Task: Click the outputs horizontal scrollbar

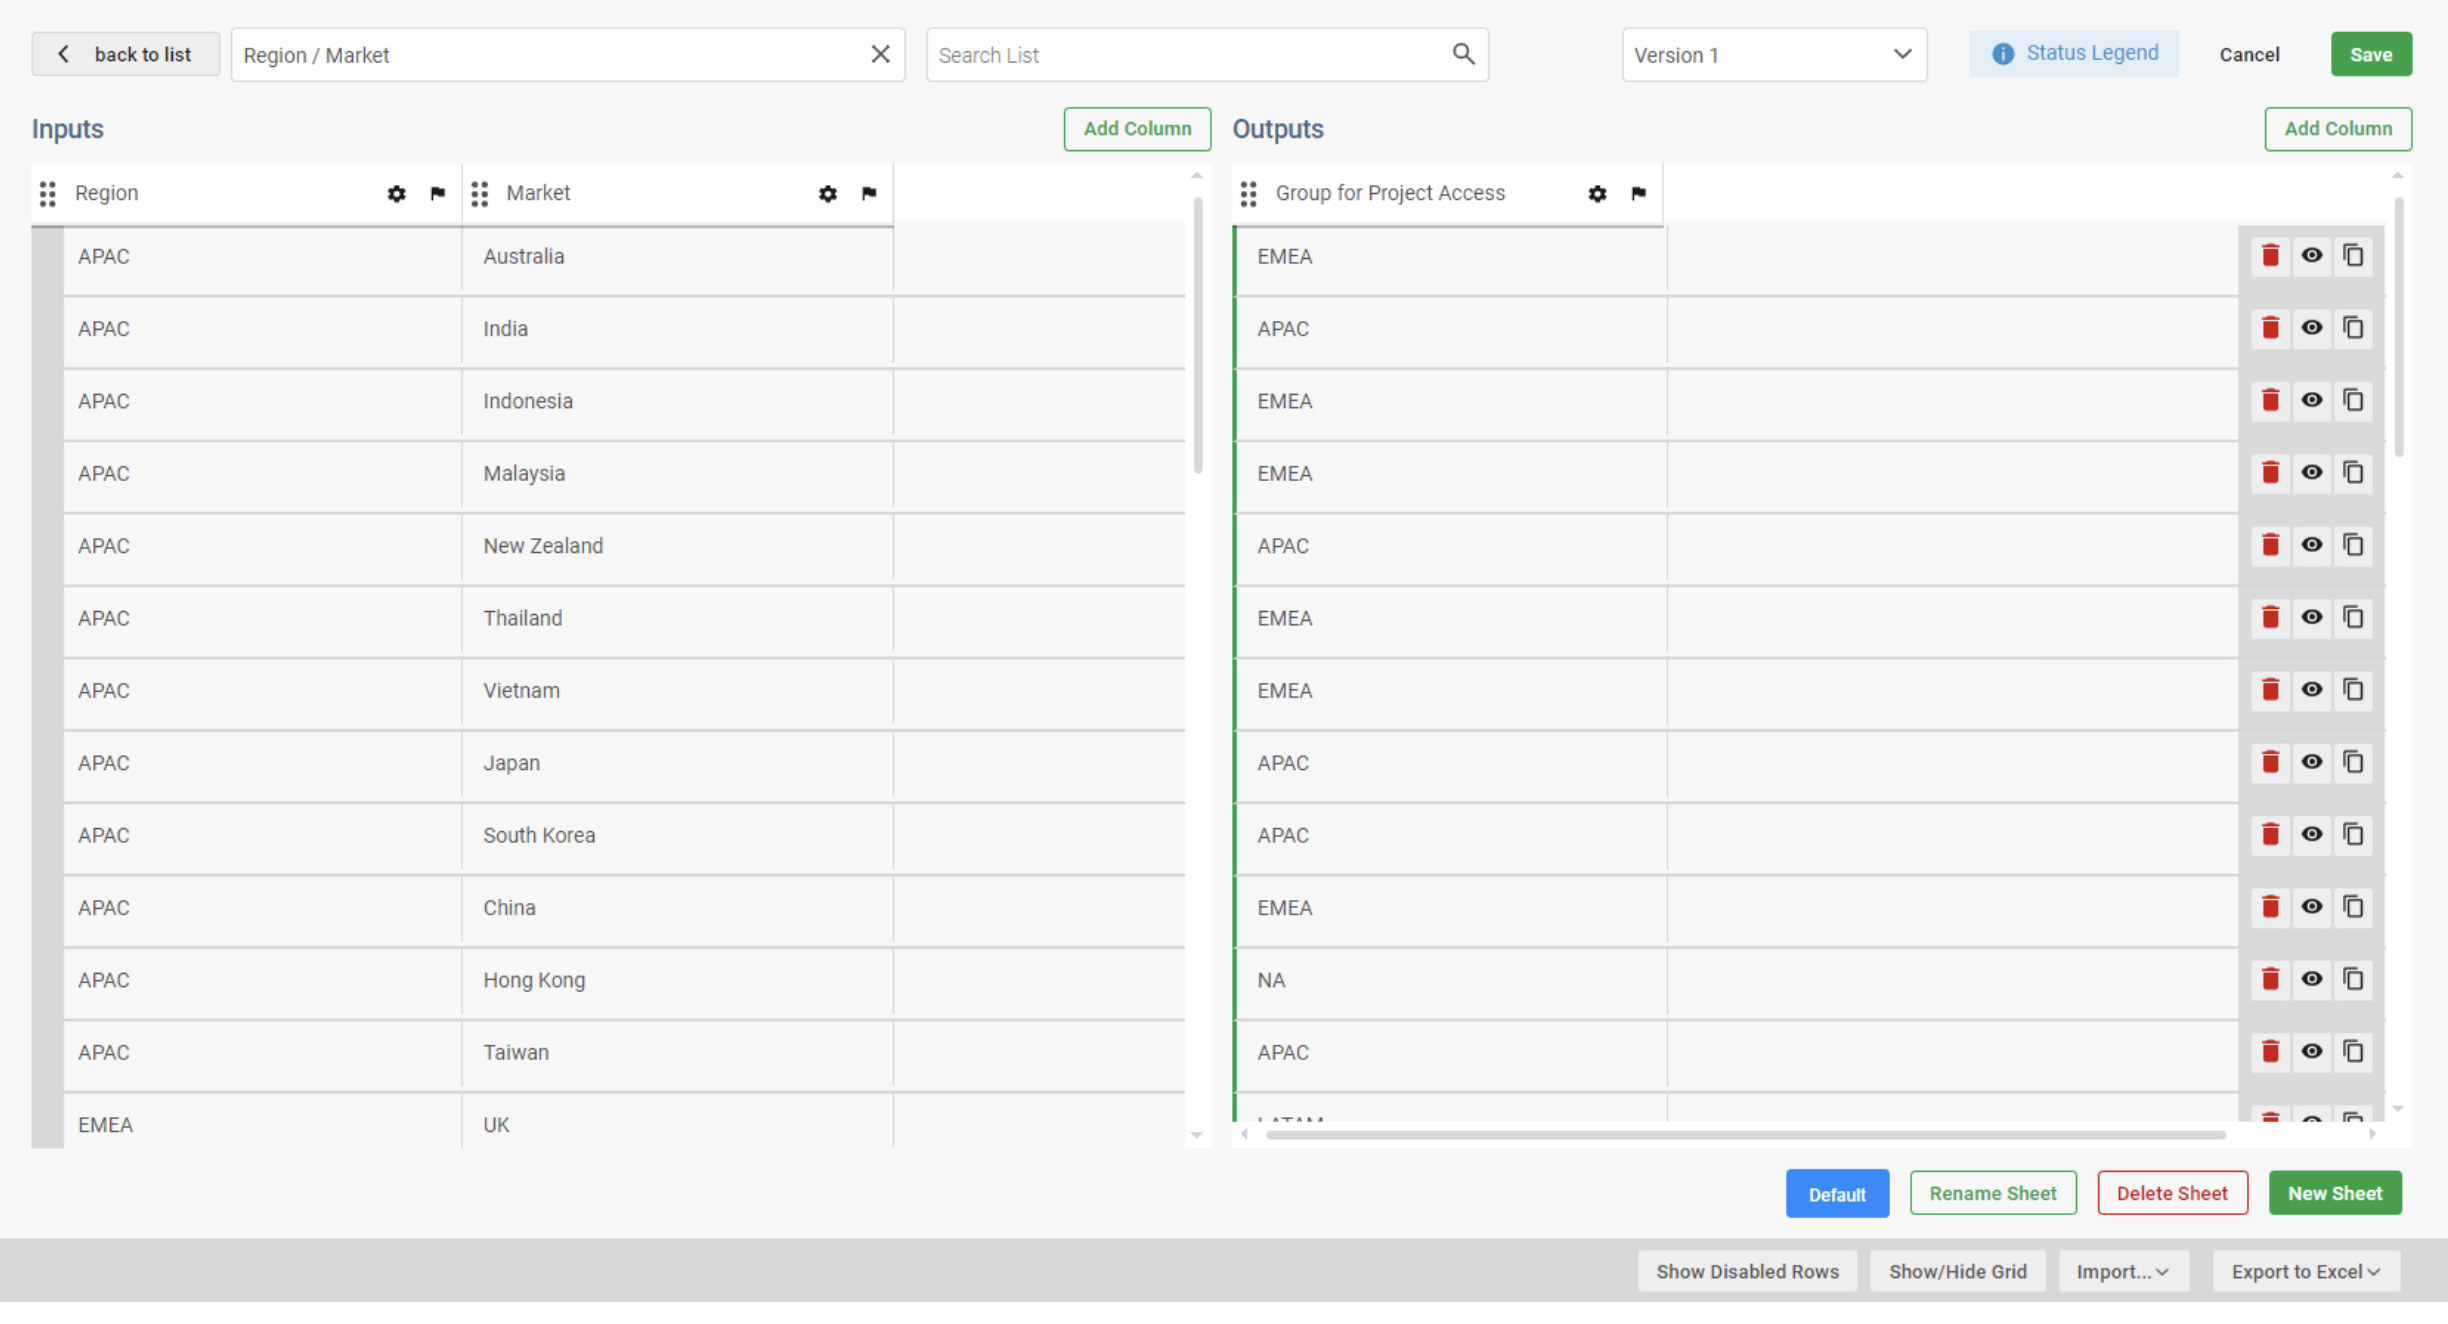Action: coord(1745,1135)
